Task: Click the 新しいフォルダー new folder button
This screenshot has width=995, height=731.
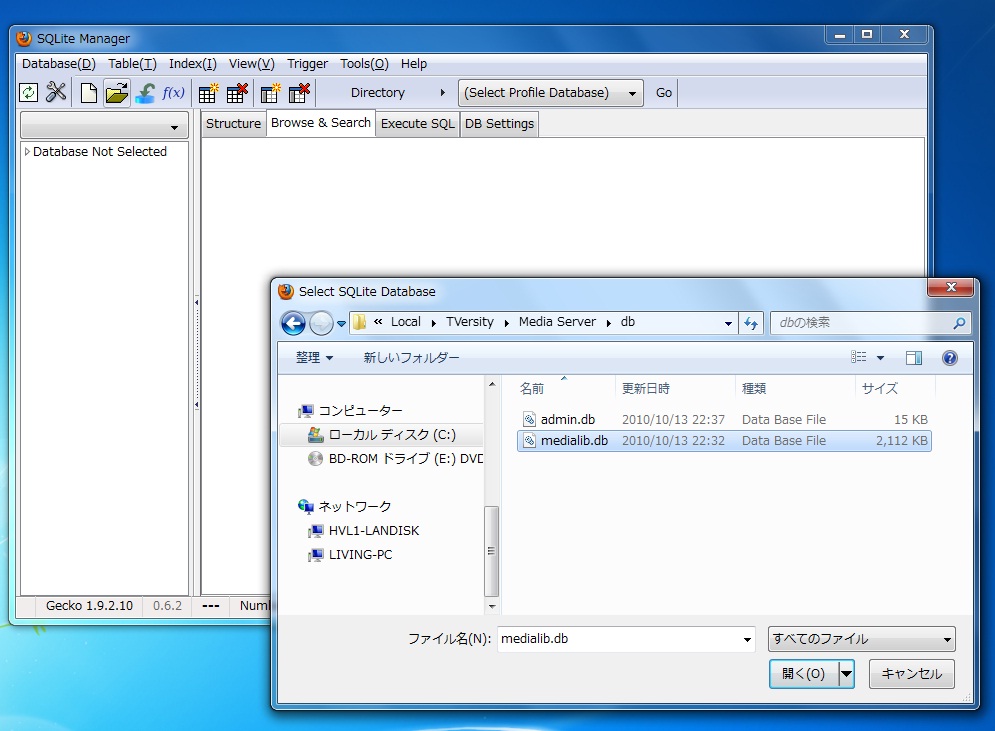Action: coord(411,358)
